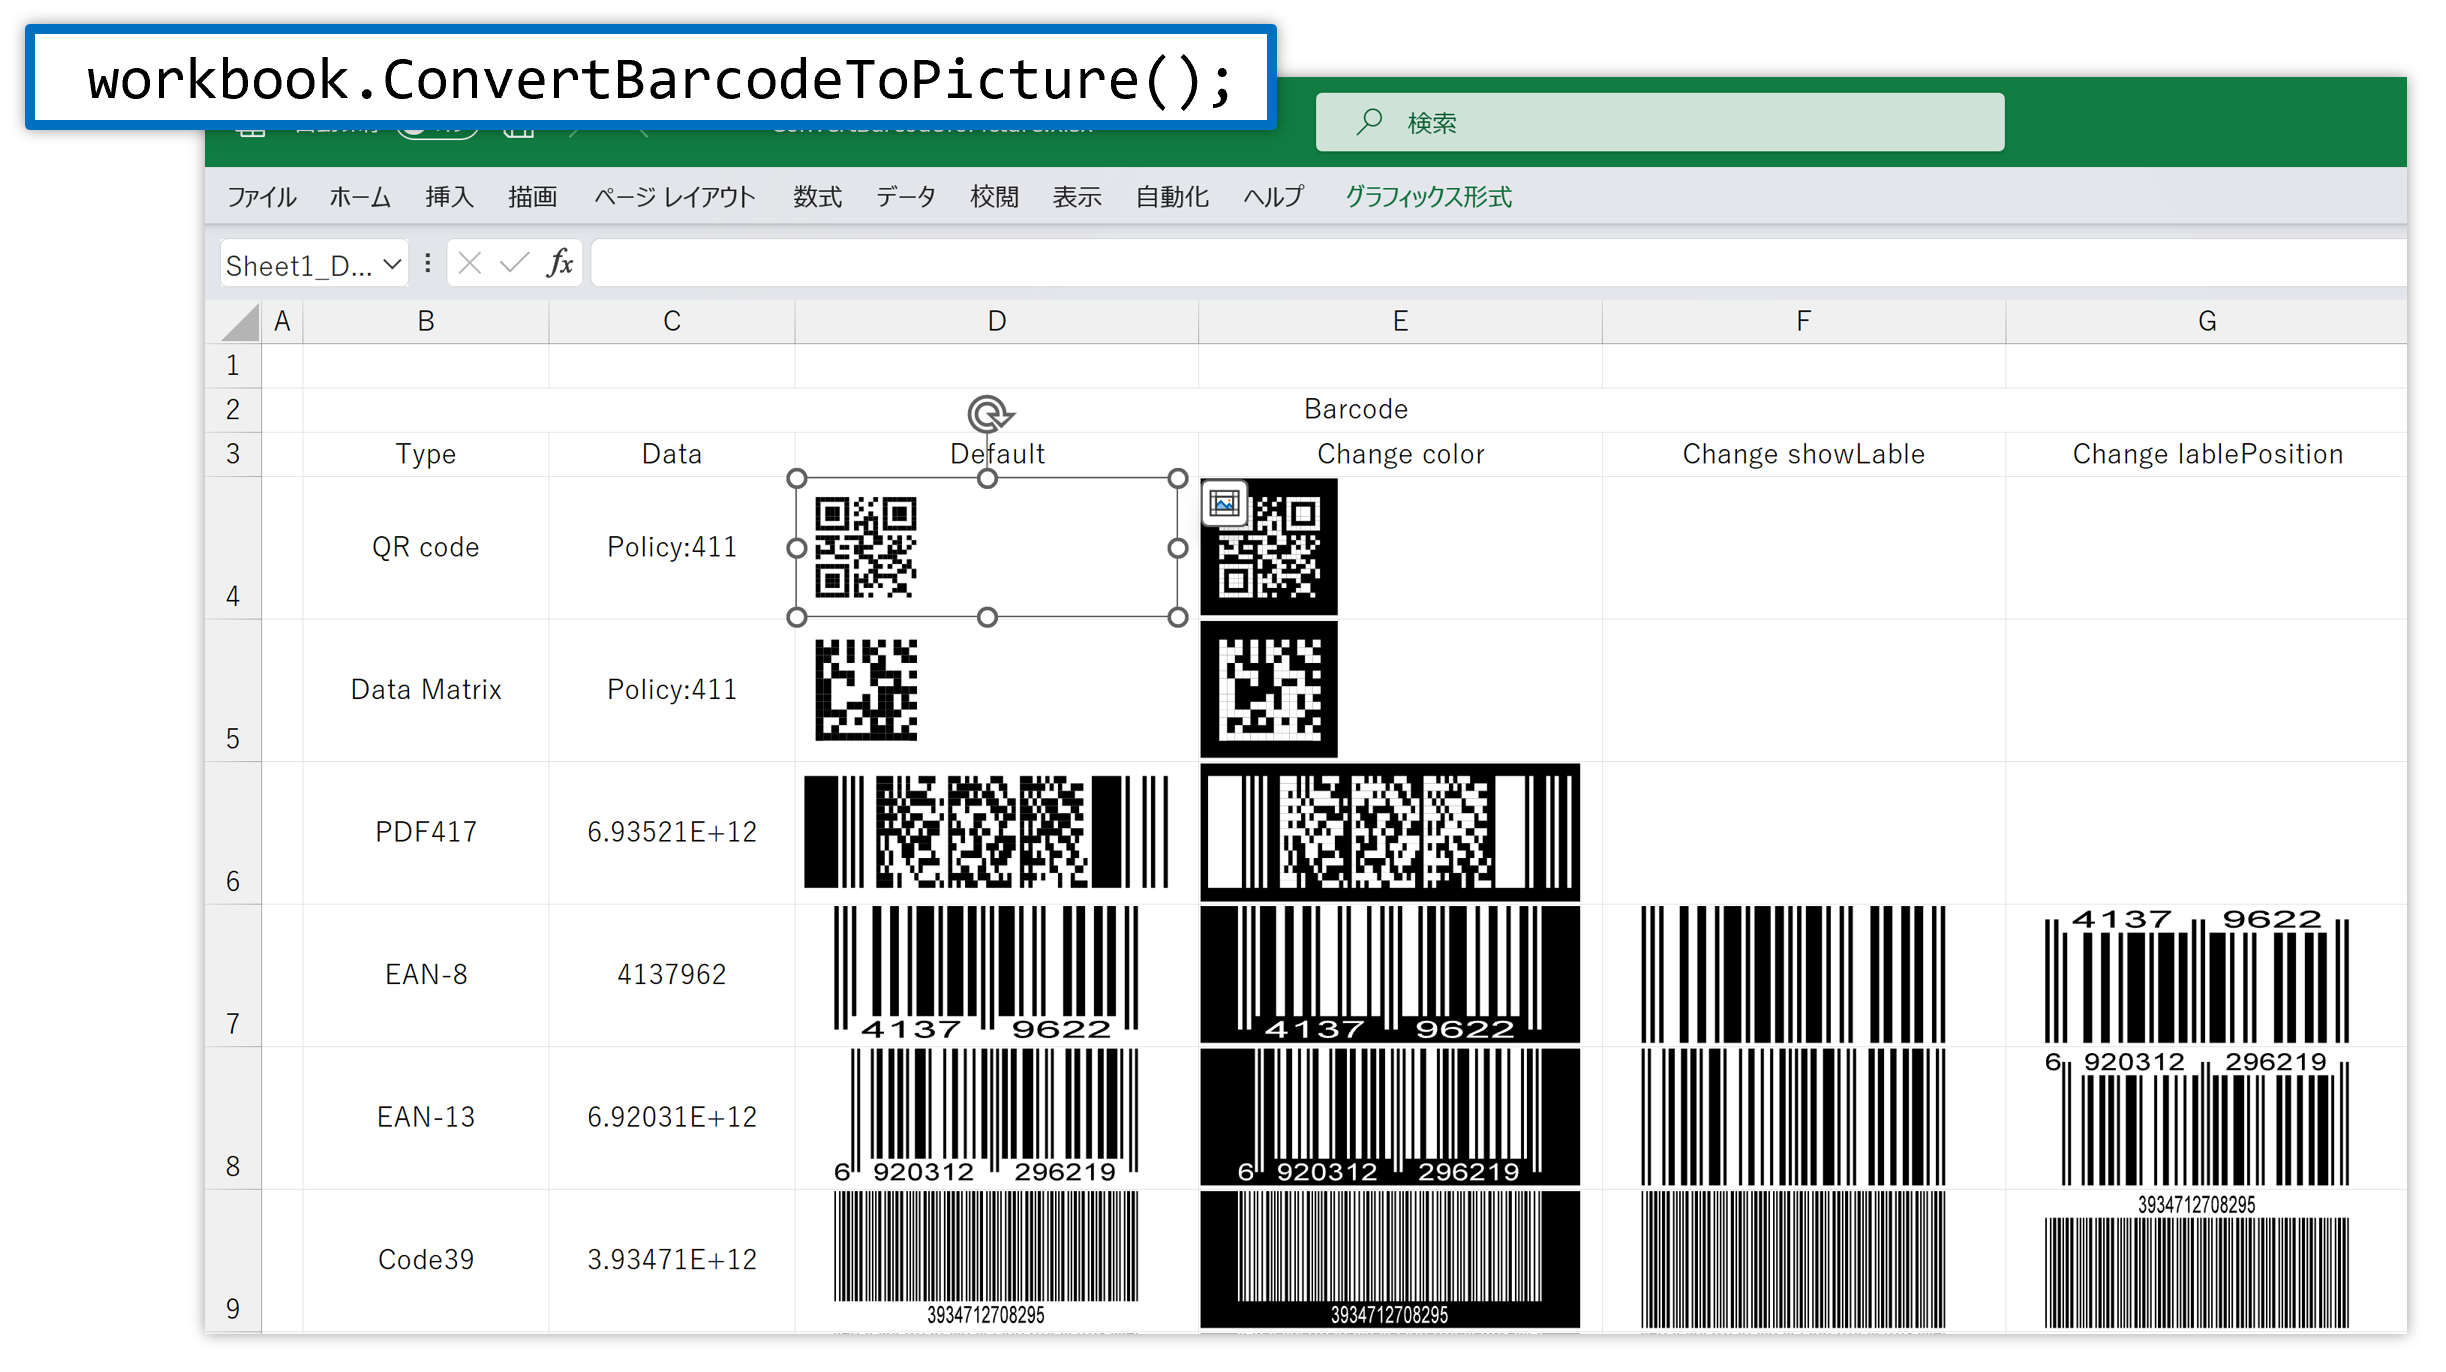Image resolution: width=2446 pixels, height=1372 pixels.
Task: Click the 'Change showLable' header cell
Action: click(x=1803, y=454)
